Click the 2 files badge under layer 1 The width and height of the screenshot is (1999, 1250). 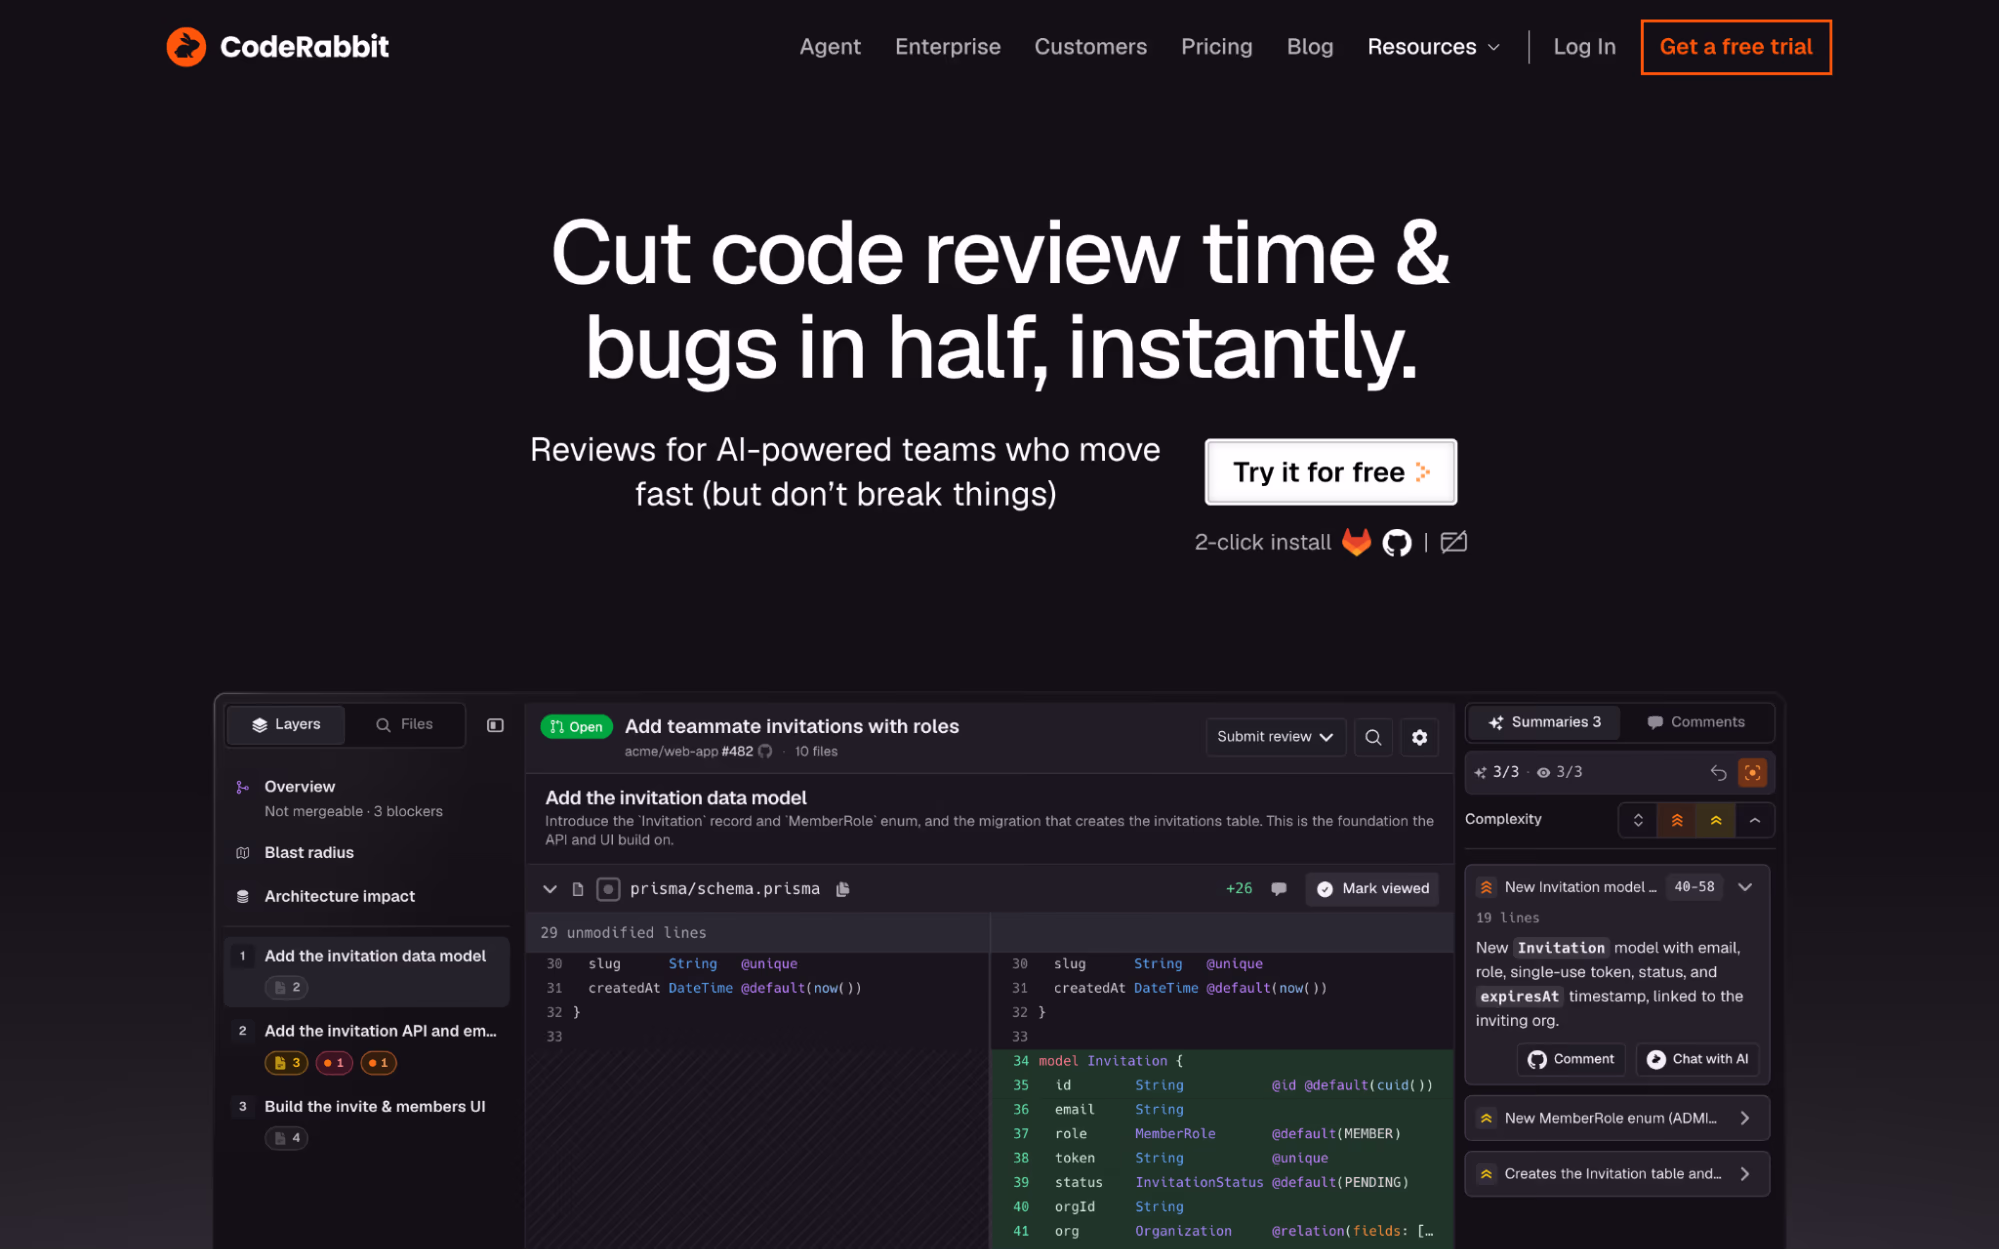tap(287, 987)
